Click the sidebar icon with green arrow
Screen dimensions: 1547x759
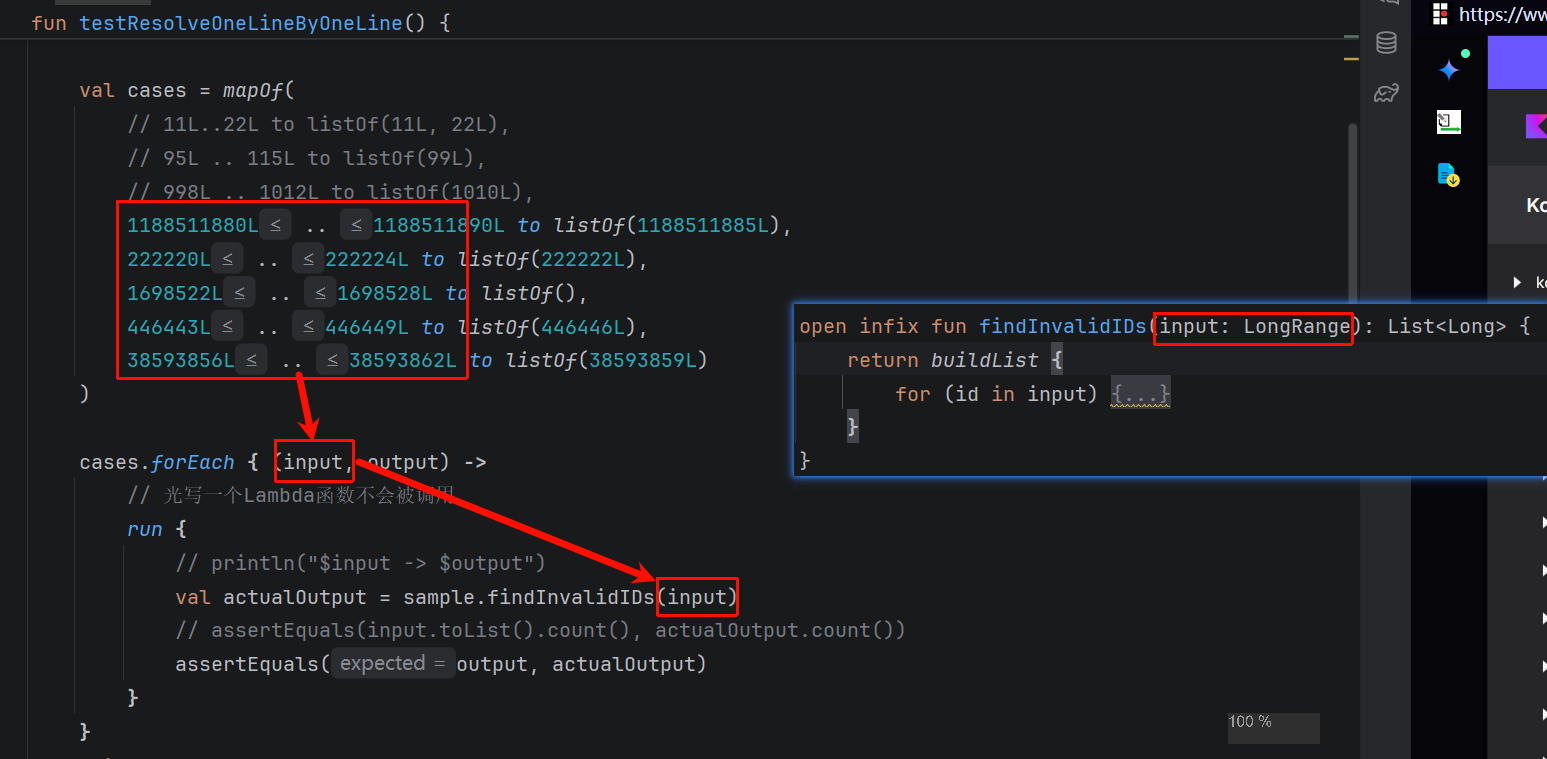[1449, 123]
